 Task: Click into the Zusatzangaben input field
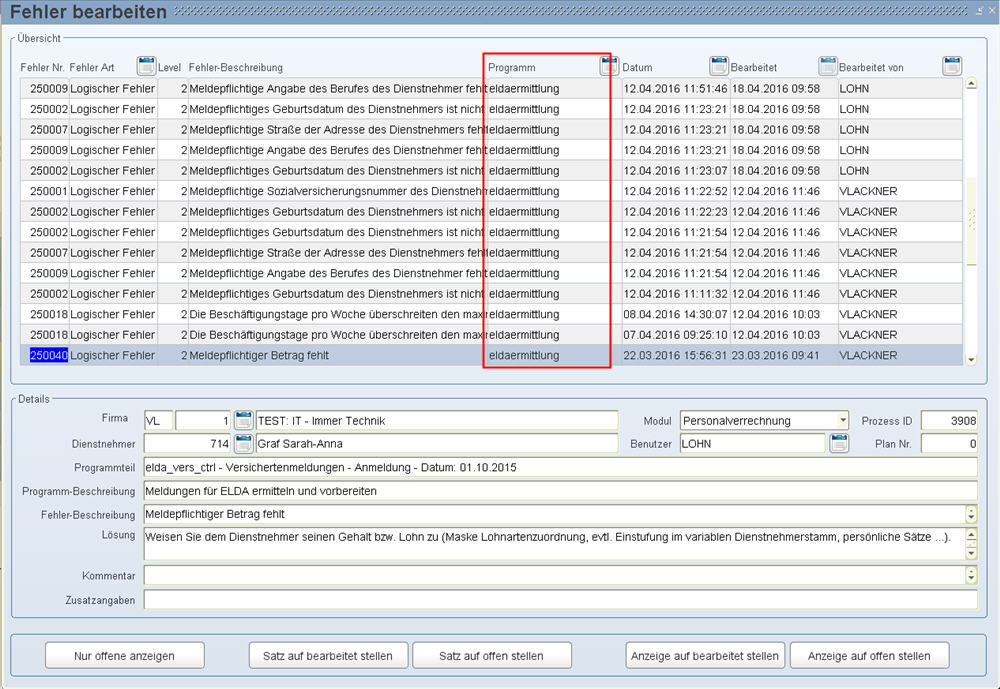coord(560,600)
